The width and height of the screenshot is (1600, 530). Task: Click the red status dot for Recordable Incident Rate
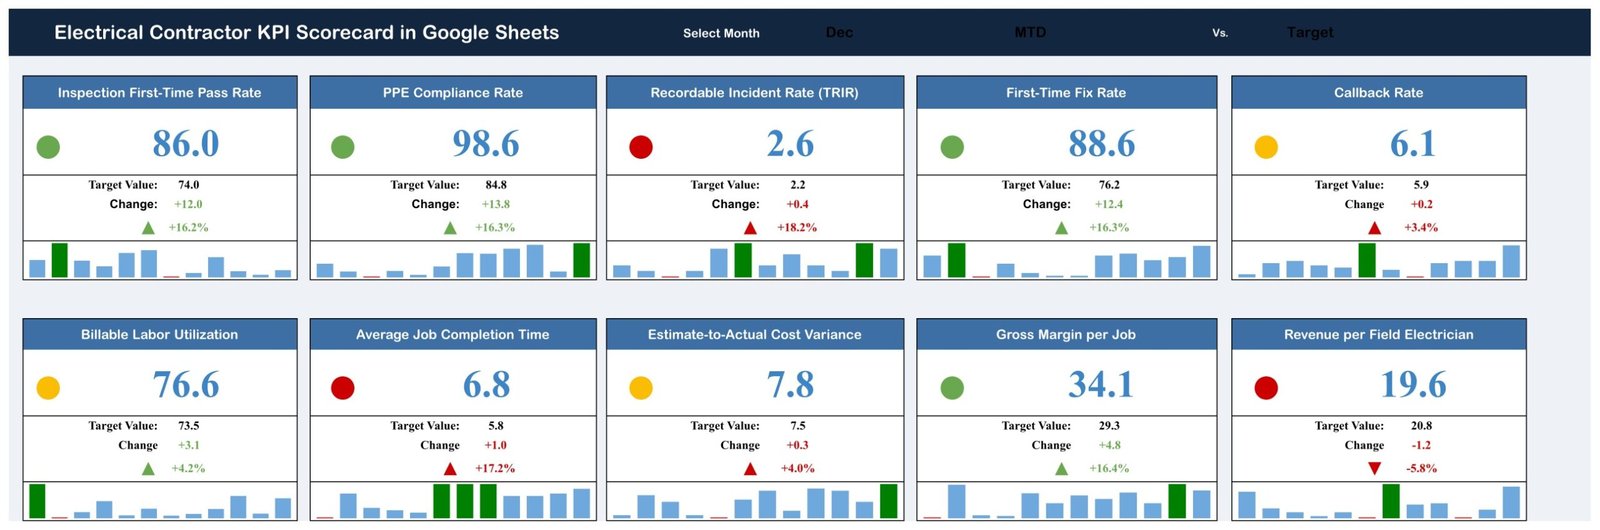tap(641, 147)
